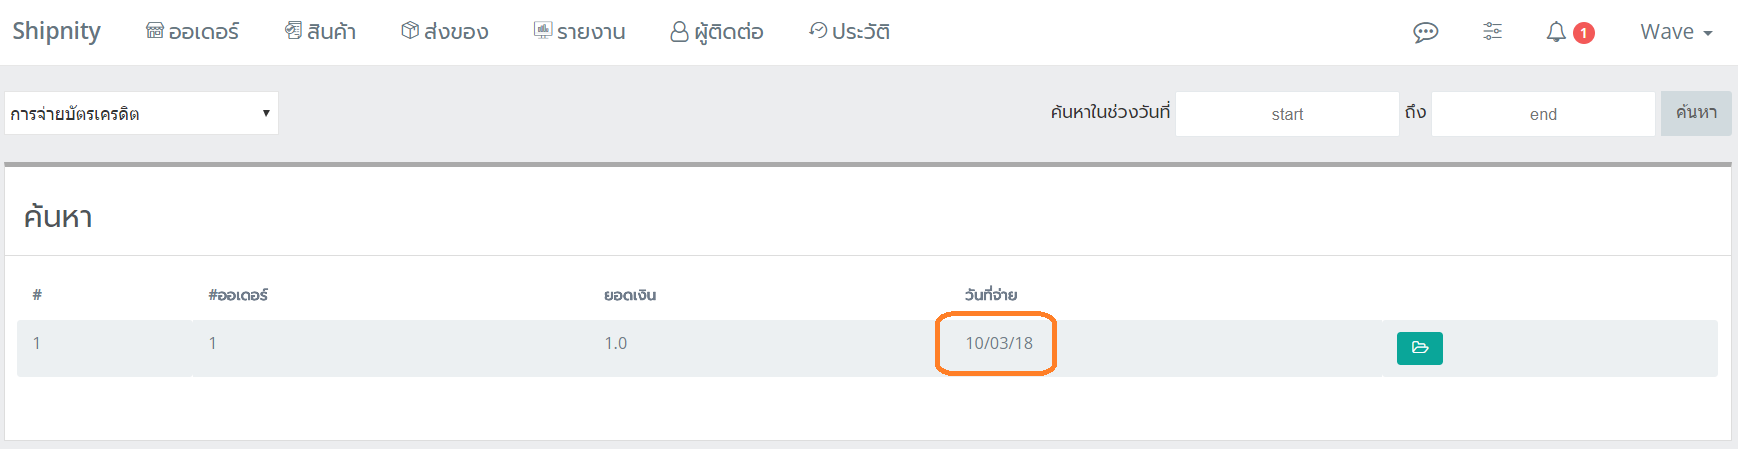Click the Shipnity logo link
The width and height of the screenshot is (1738, 449).
click(56, 32)
